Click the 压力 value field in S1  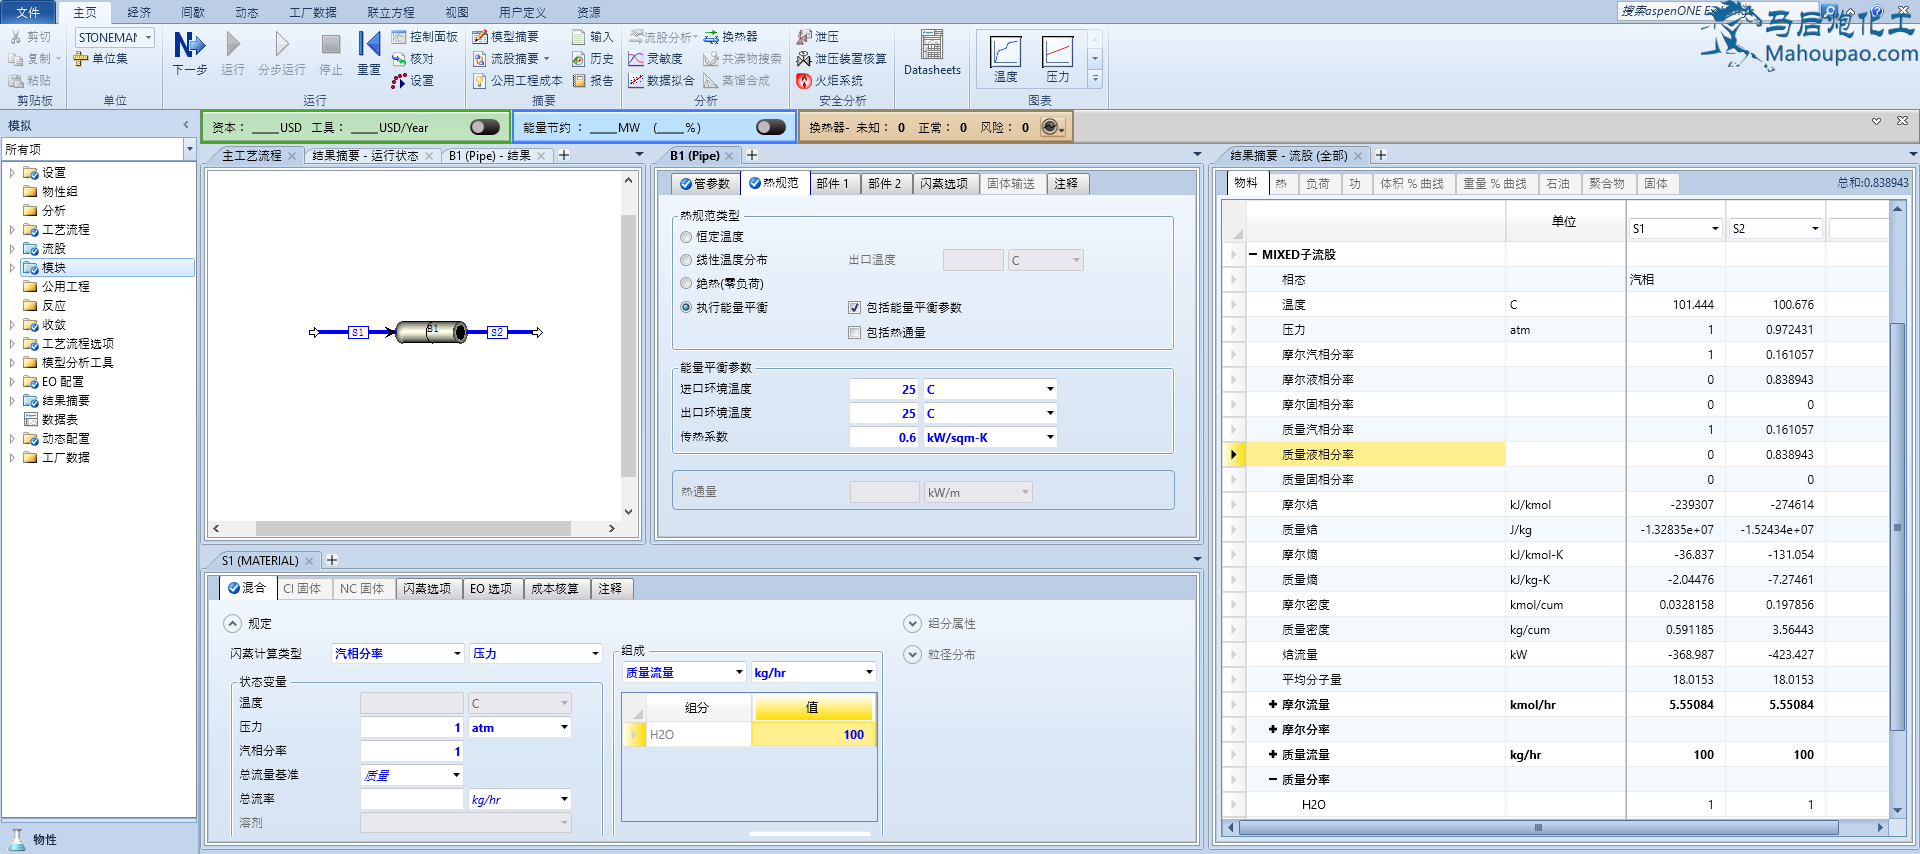tap(412, 728)
